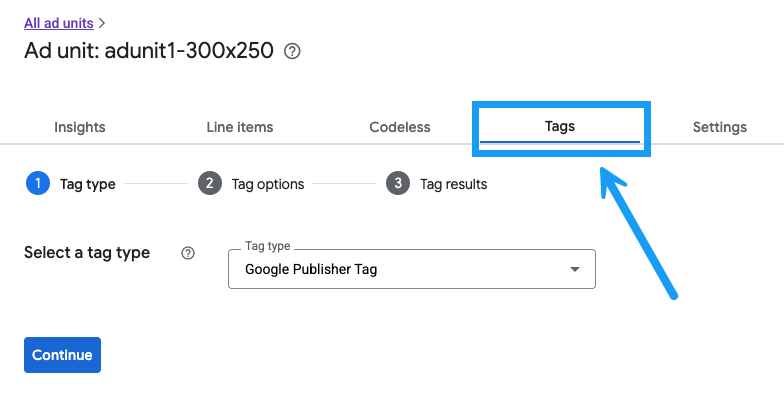This screenshot has width=784, height=404.
Task: Select the Tag type step label
Action: 88,184
